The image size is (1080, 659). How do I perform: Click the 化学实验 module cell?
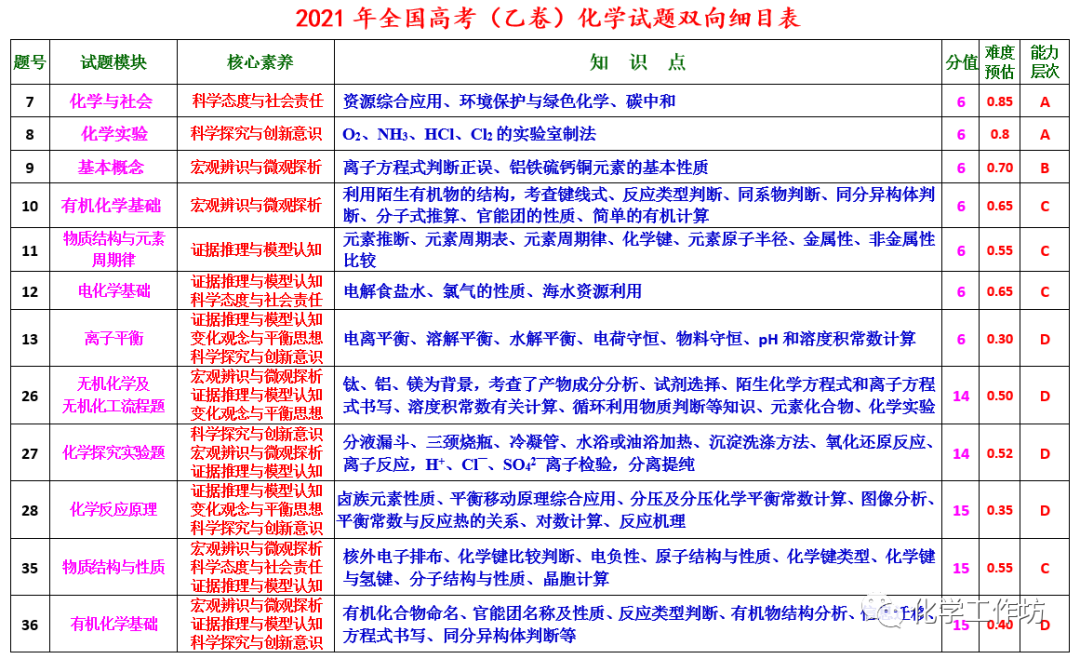click(x=114, y=134)
